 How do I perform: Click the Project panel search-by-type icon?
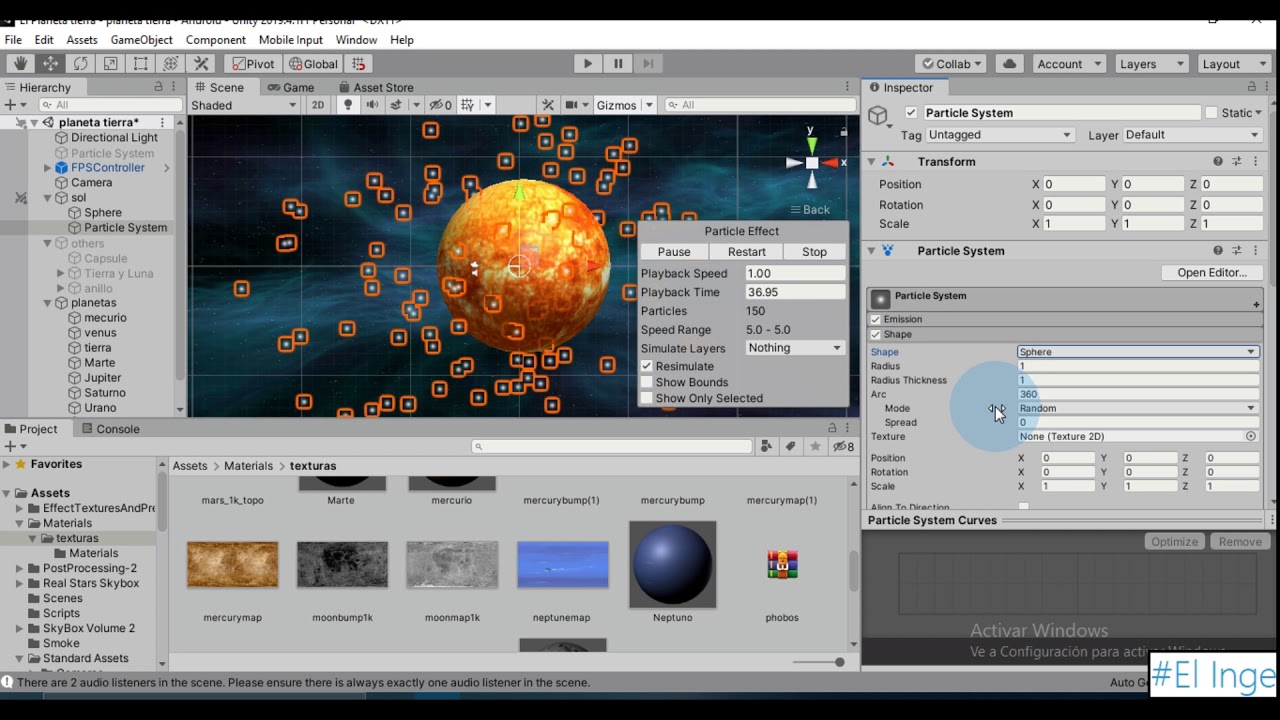[x=767, y=446]
